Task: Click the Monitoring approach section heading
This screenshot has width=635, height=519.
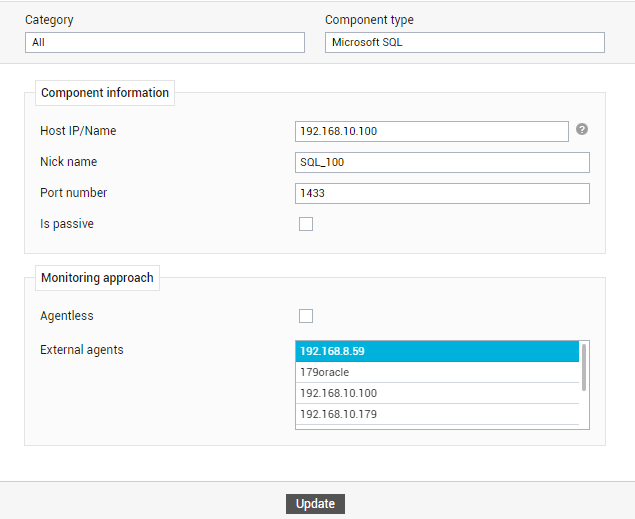Action: point(98,278)
